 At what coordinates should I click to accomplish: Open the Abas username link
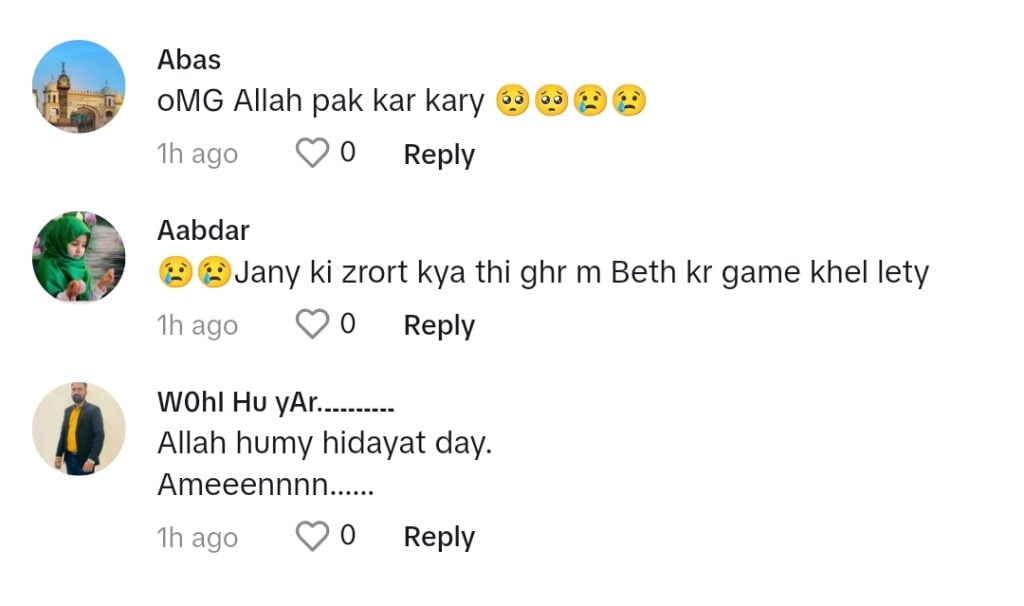click(x=189, y=60)
